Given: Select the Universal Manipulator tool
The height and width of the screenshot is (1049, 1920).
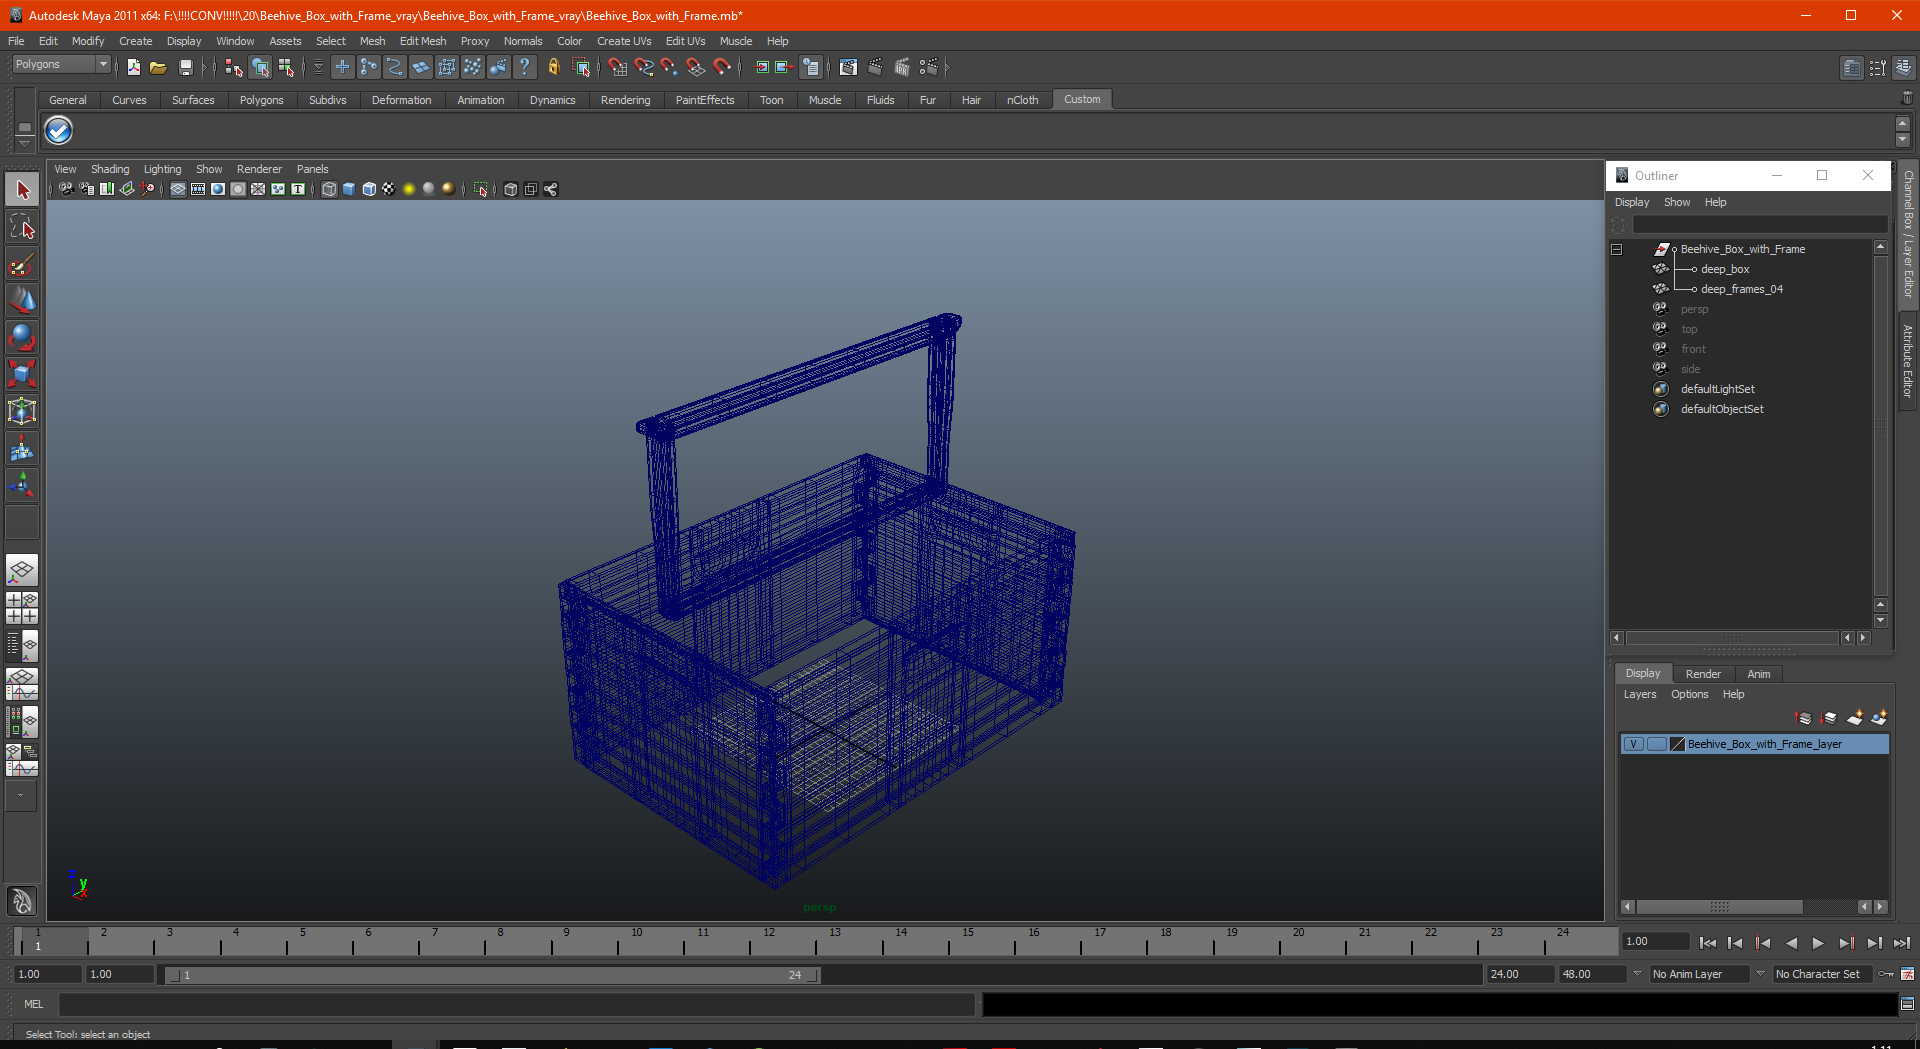Looking at the screenshot, I should coord(22,411).
